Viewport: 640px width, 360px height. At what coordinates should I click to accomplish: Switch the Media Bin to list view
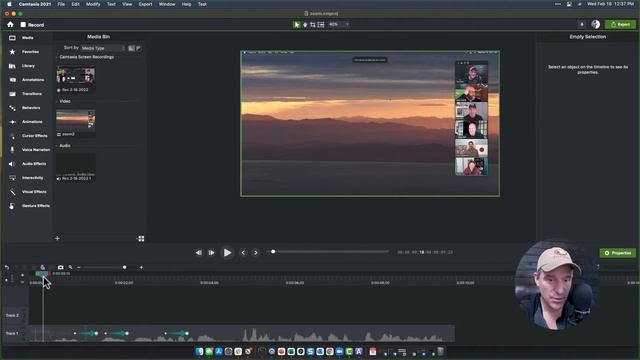pos(138,48)
